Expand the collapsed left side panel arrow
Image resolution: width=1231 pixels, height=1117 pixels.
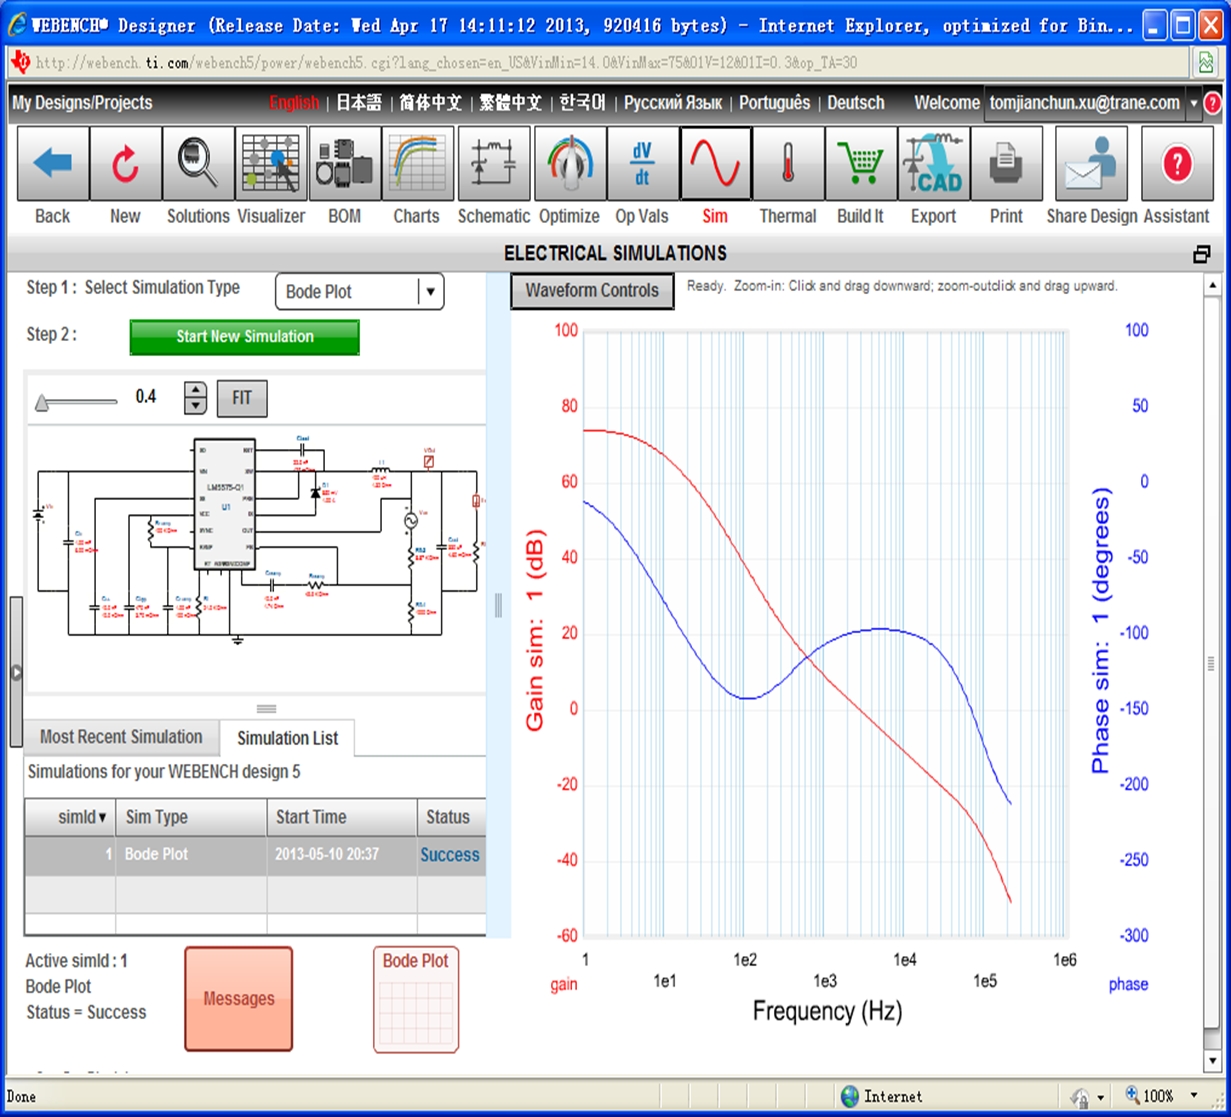click(15, 672)
